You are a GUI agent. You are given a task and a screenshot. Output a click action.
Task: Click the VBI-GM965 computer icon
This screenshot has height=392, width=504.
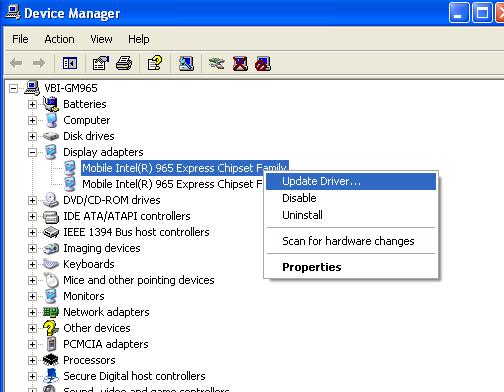click(32, 88)
